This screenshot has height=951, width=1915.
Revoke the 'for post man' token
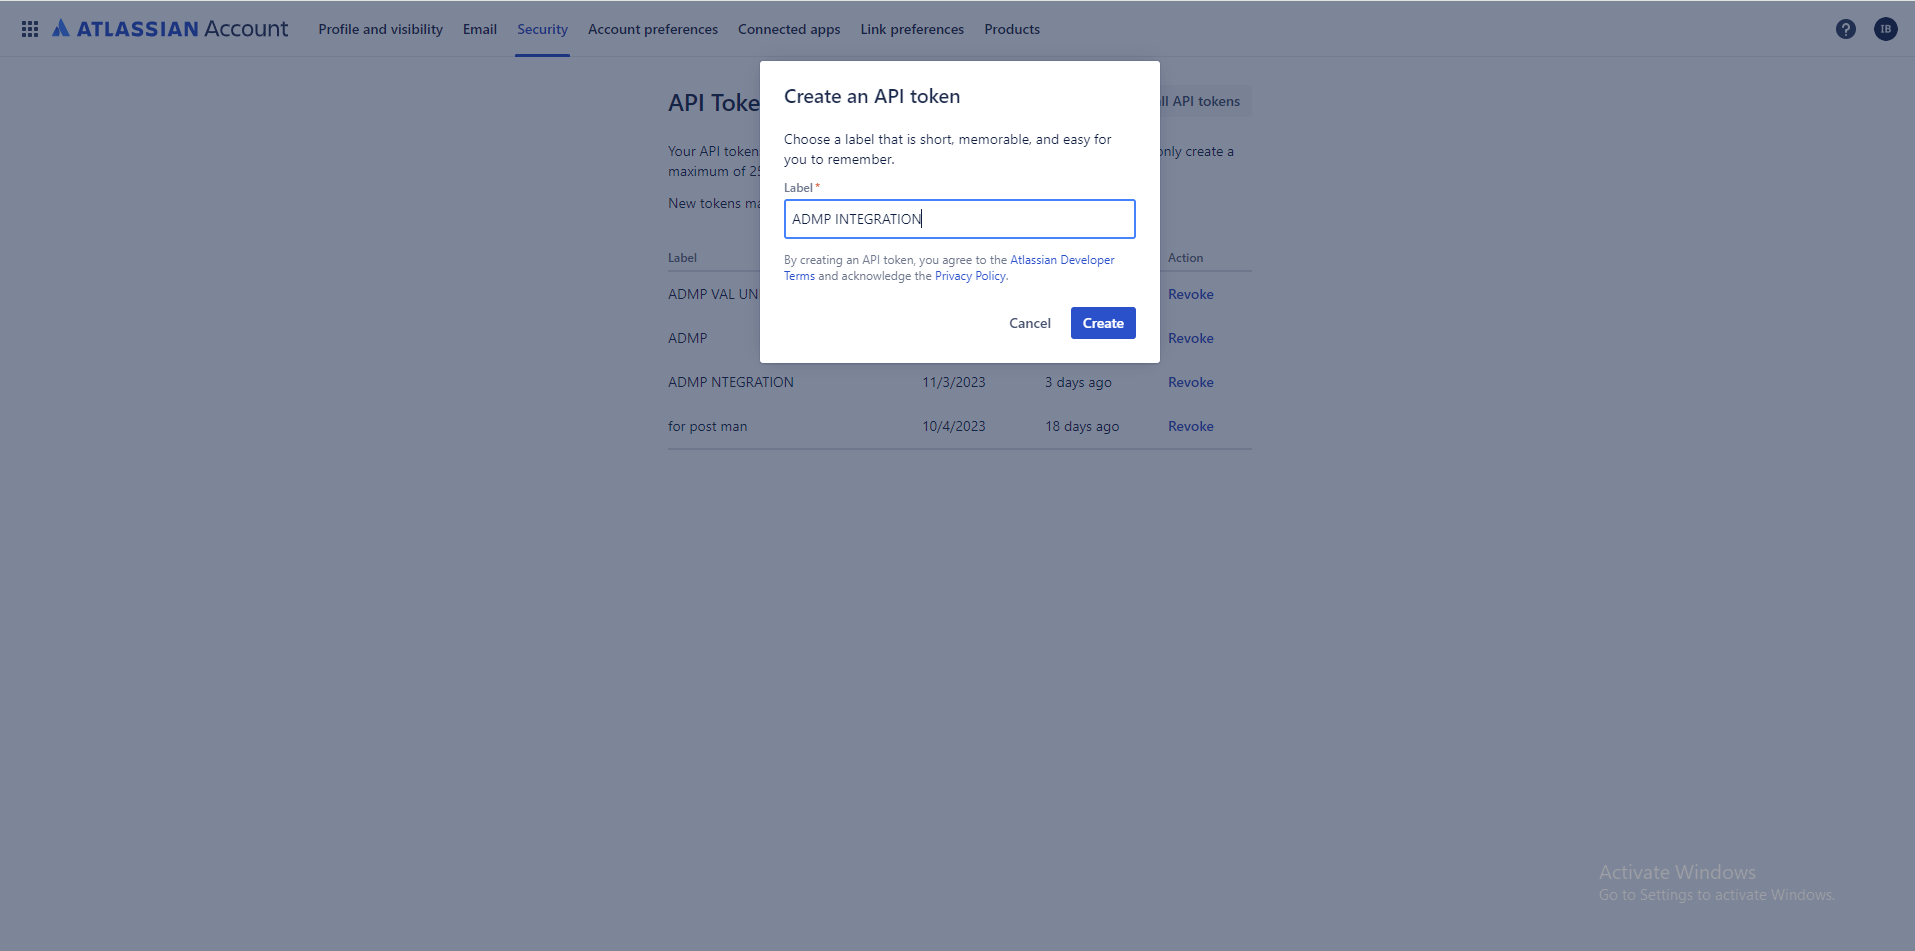(x=1190, y=426)
